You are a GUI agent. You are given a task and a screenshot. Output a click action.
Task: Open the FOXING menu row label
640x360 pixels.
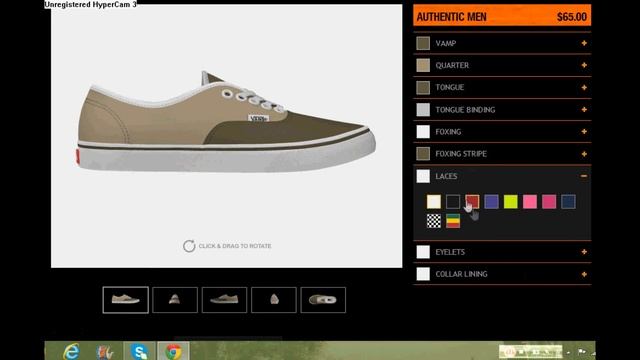click(x=448, y=131)
